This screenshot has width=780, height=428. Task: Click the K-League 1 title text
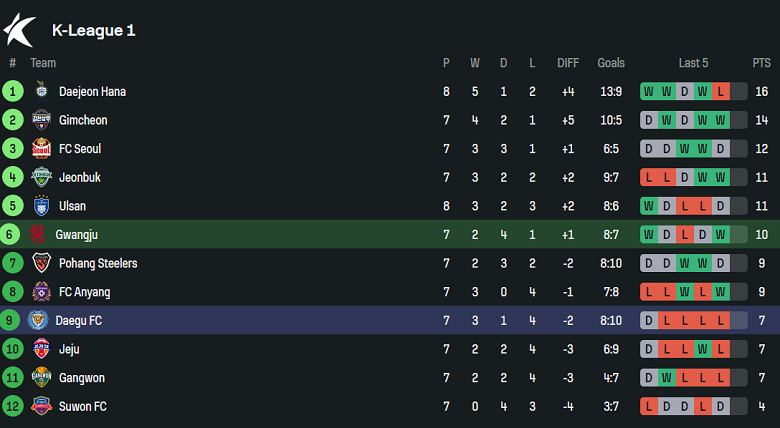[93, 30]
